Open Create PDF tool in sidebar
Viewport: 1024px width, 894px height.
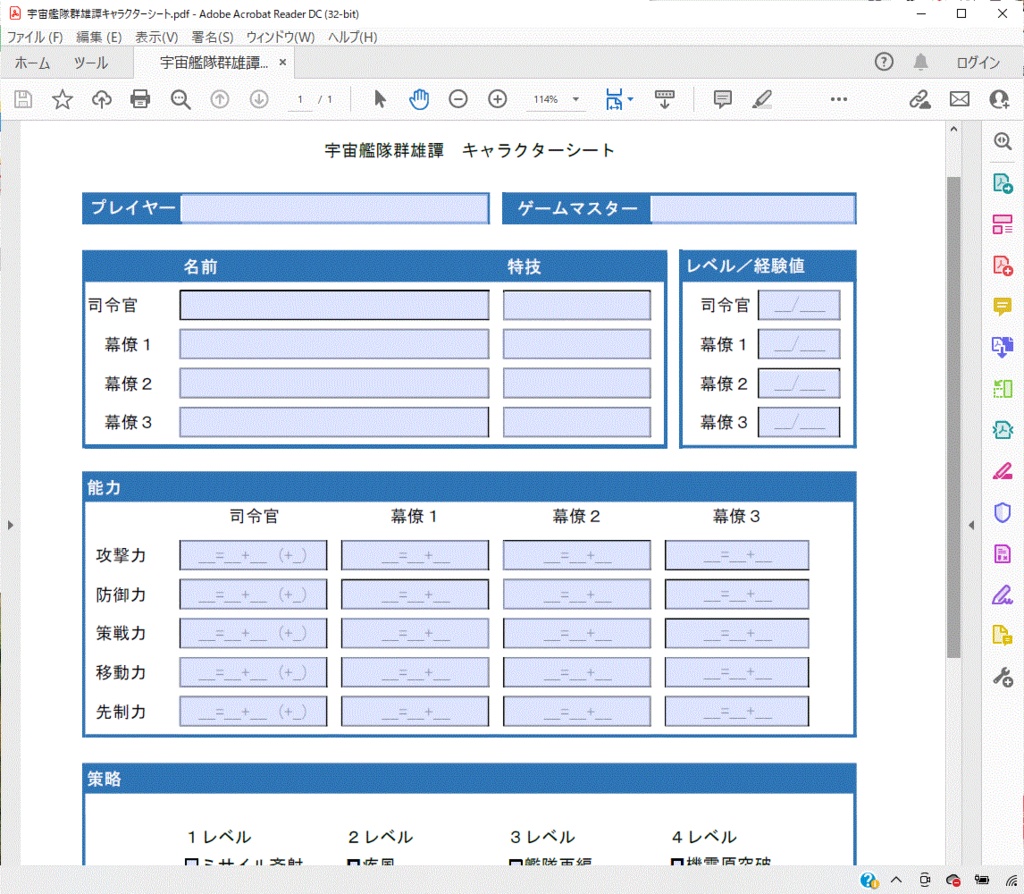[x=1002, y=265]
